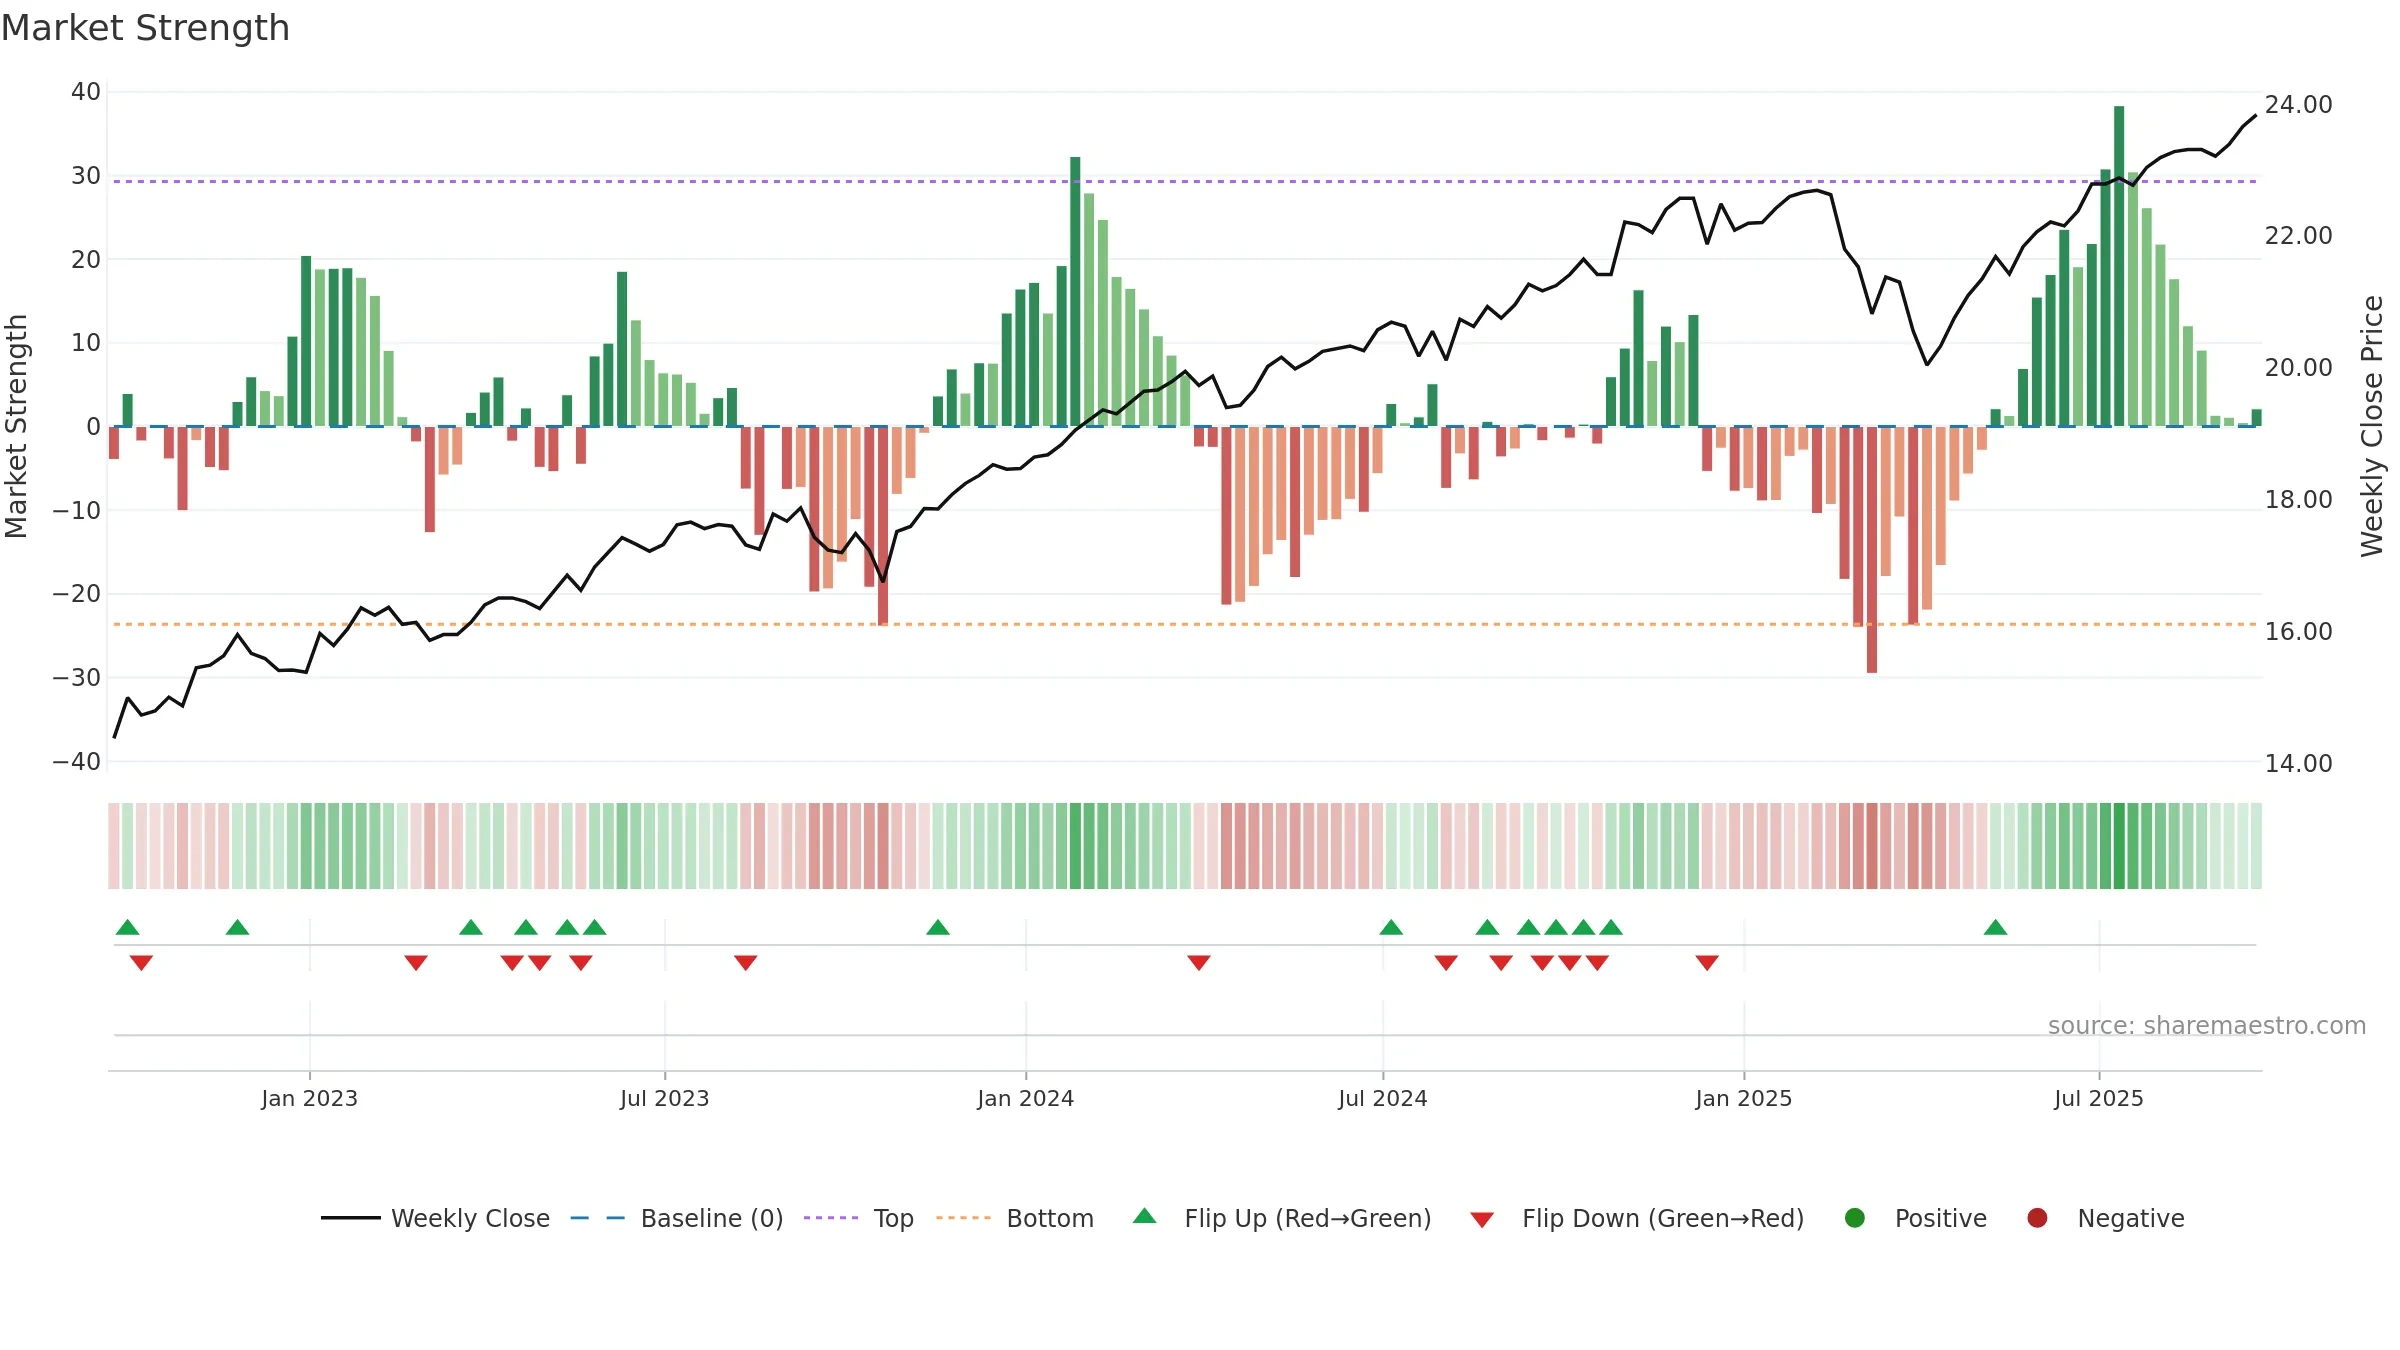Click the Market Strength chart title
The image size is (2400, 1350).
click(x=145, y=28)
